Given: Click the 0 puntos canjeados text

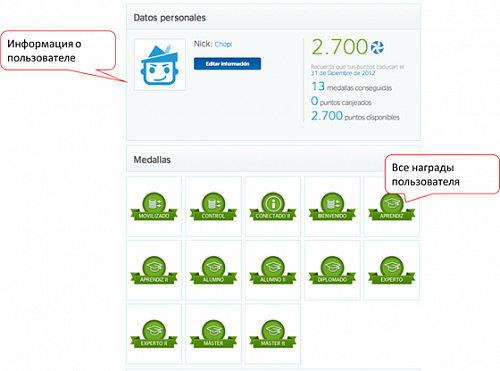Looking at the screenshot, I should pos(341,101).
